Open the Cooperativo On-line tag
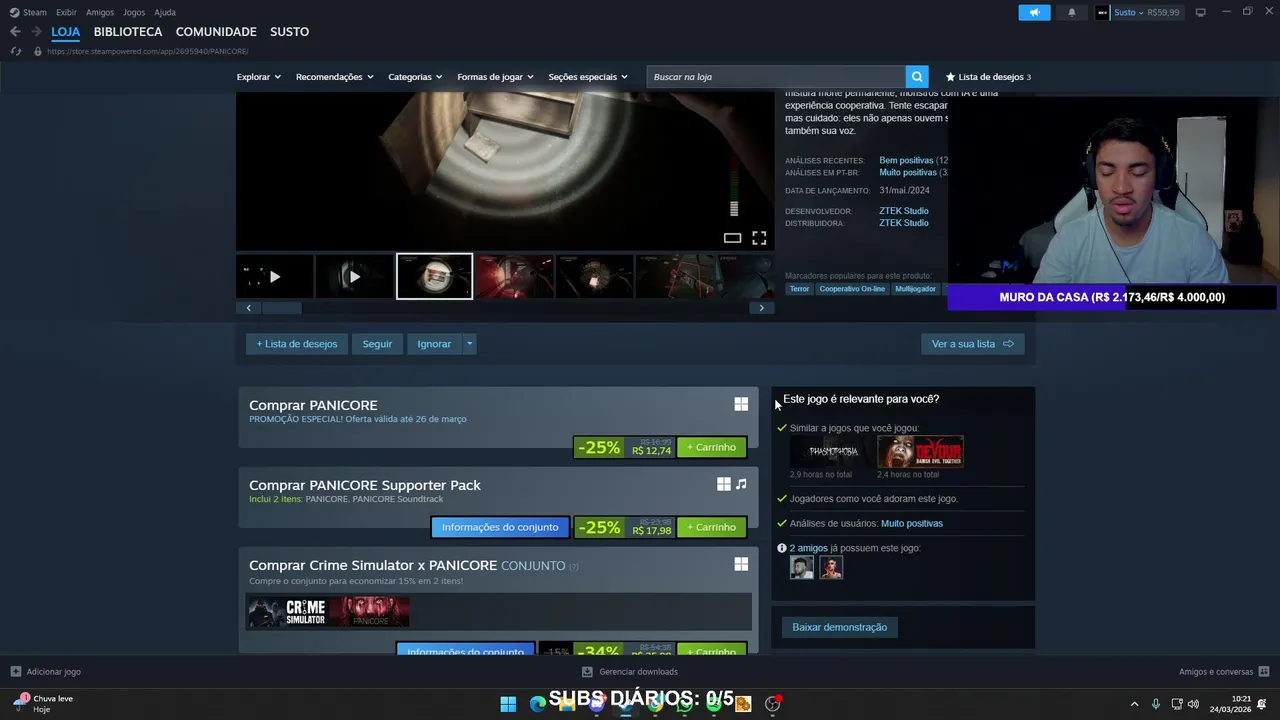 (x=852, y=289)
